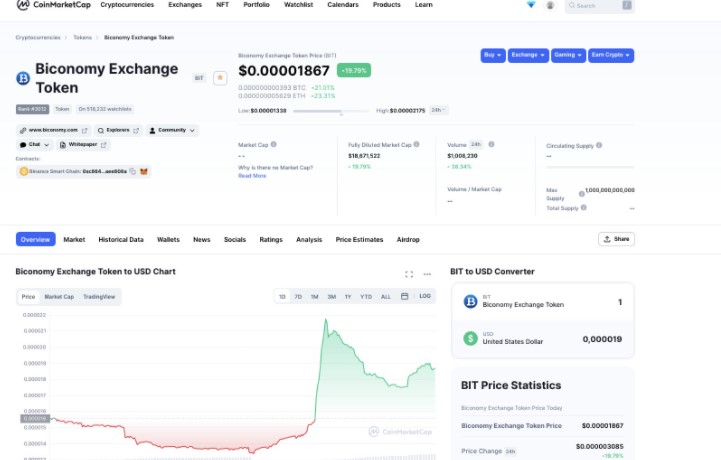Click the search magnifier icon
Viewport: 721px width, 460px height.
pyautogui.click(x=572, y=6)
